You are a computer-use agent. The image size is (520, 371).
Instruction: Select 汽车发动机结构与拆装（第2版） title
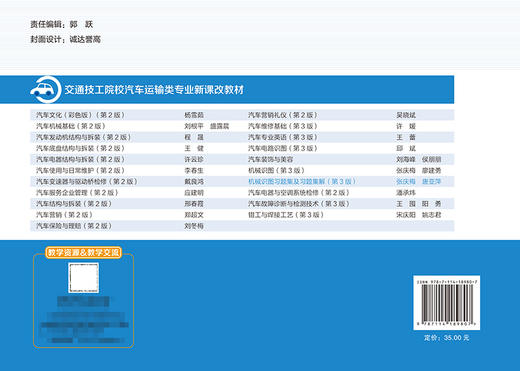pos(84,137)
